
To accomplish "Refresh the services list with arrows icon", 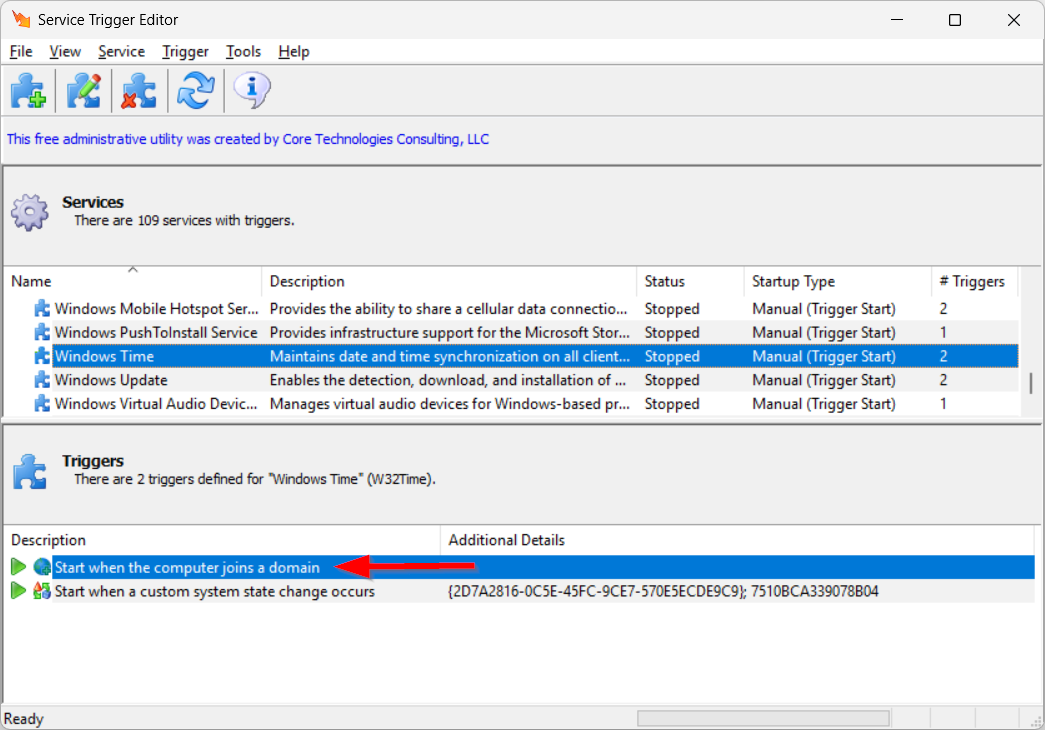I will pyautogui.click(x=195, y=91).
